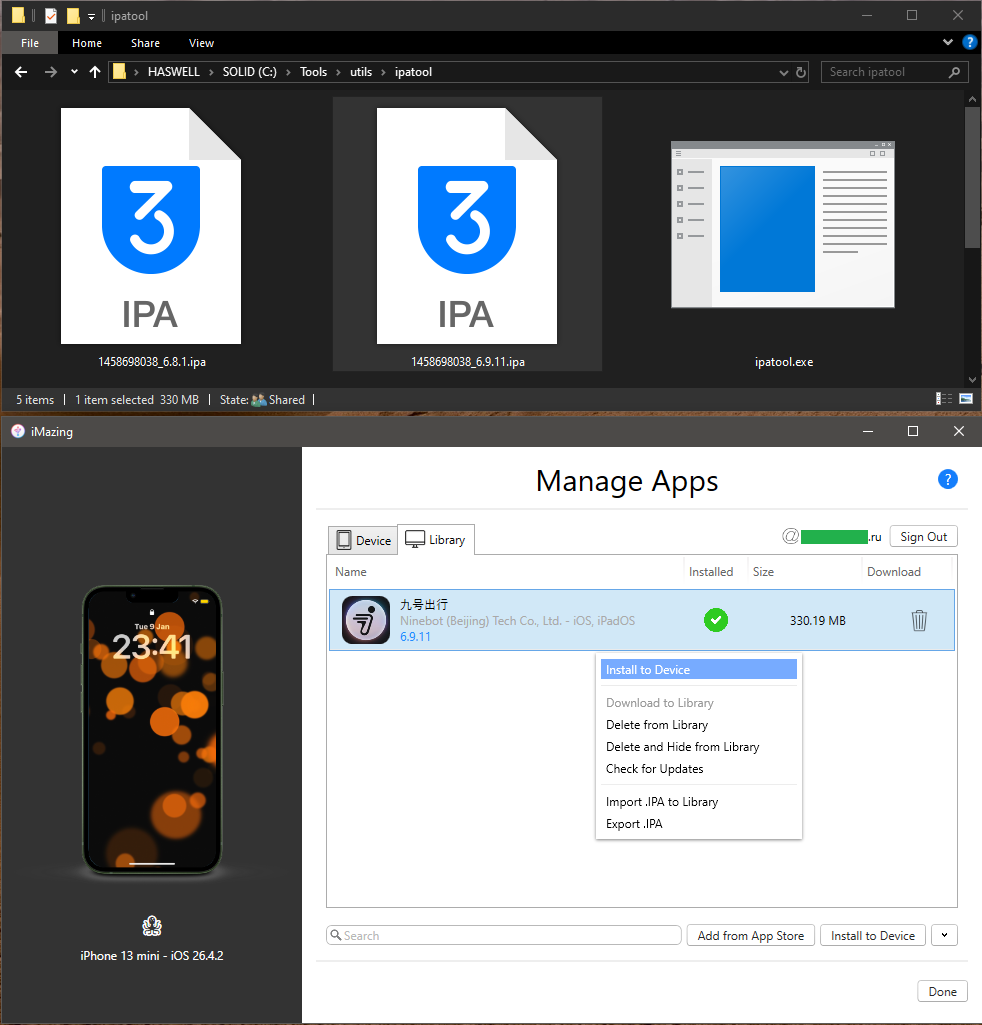Image resolution: width=982 pixels, height=1025 pixels.
Task: Click the Forward arrow in File Explorer
Action: tap(50, 72)
